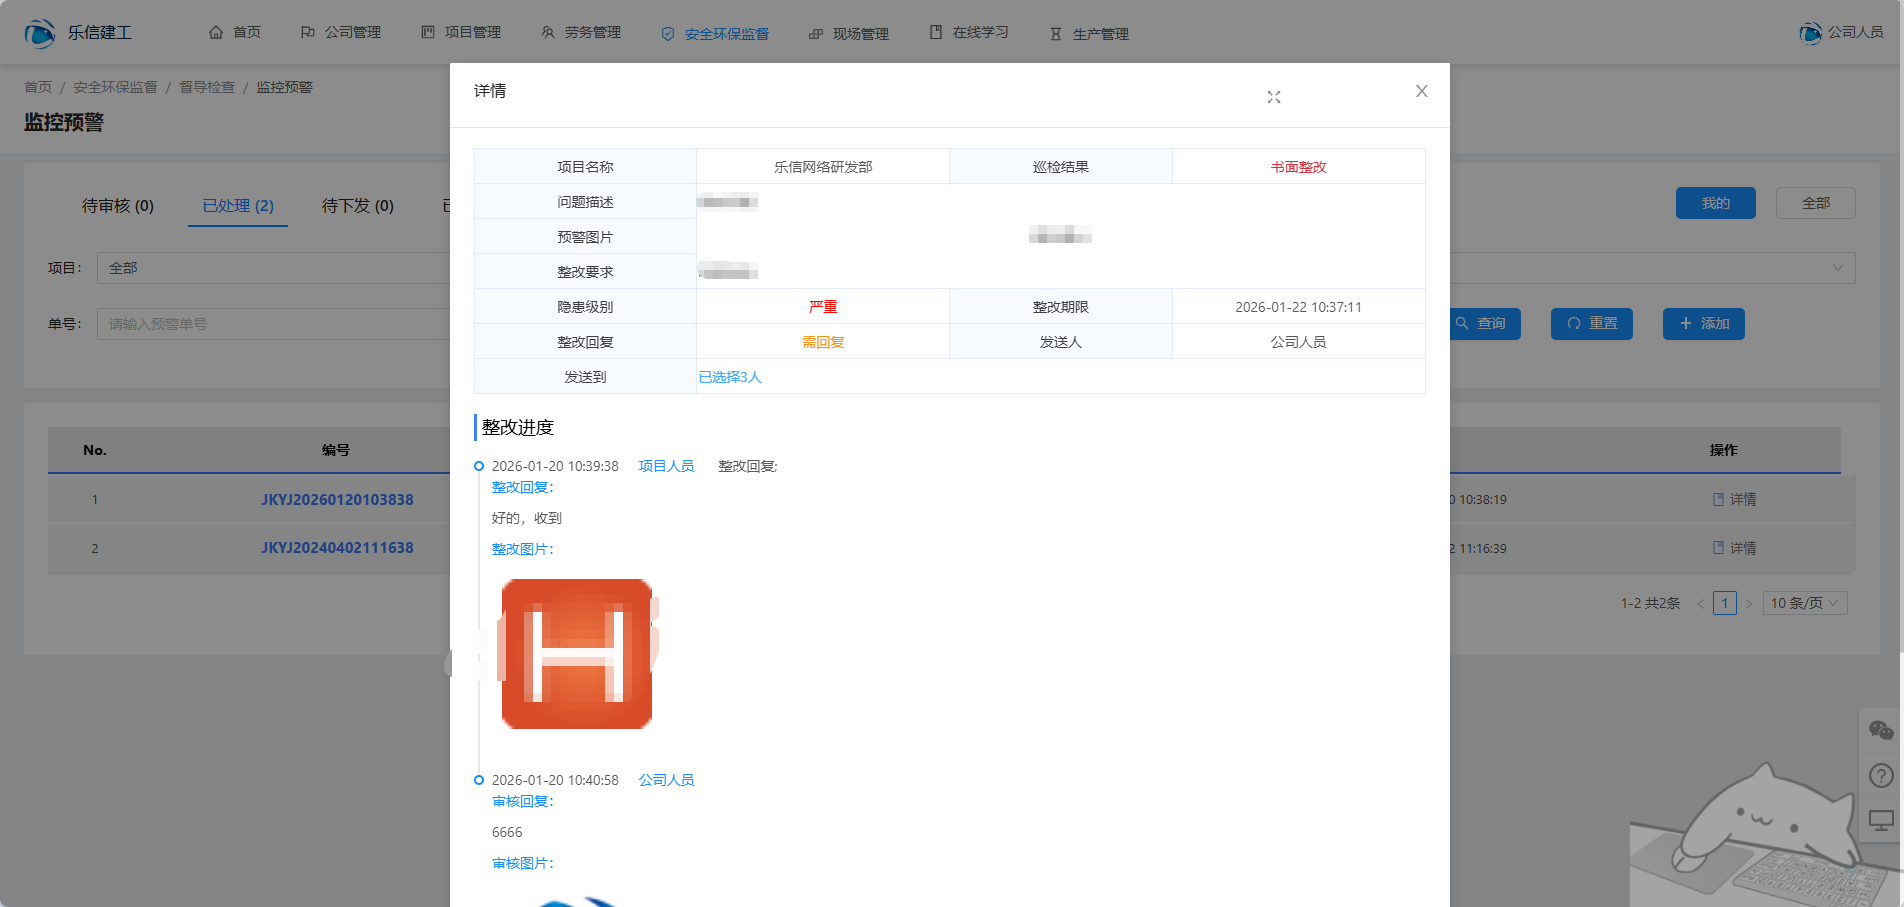The image size is (1904, 907).
Task: Open the red 整改图片 thumbnail
Action: click(x=577, y=654)
